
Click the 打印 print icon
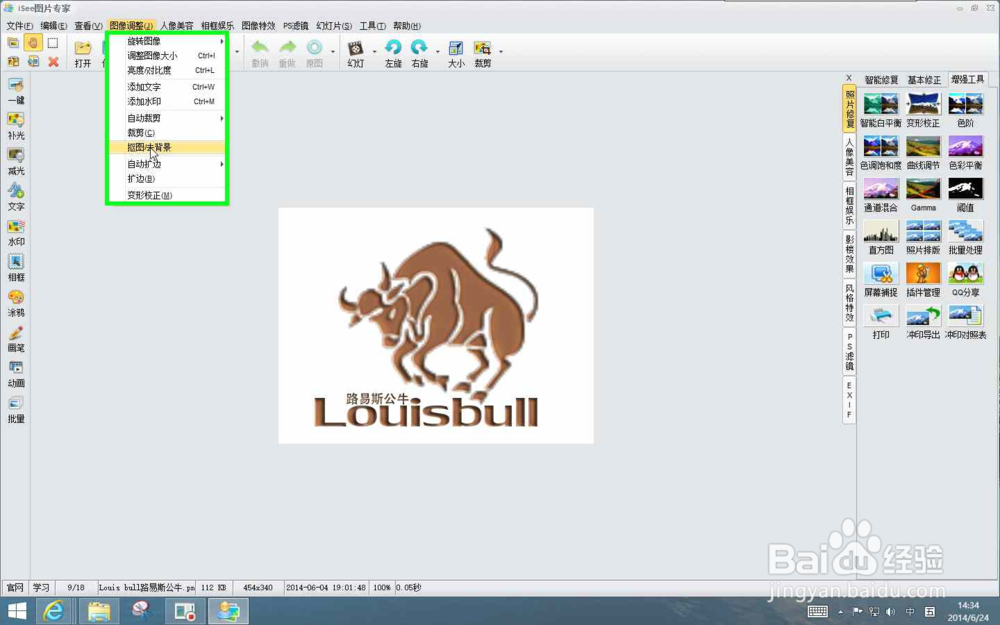881,322
